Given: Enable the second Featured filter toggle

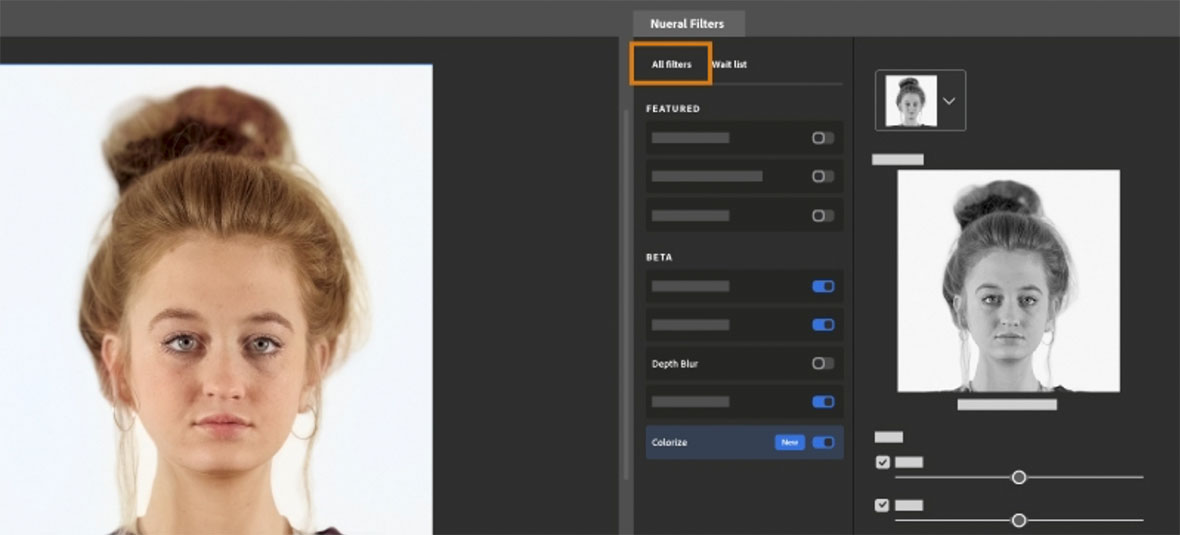Looking at the screenshot, I should pos(822,176).
